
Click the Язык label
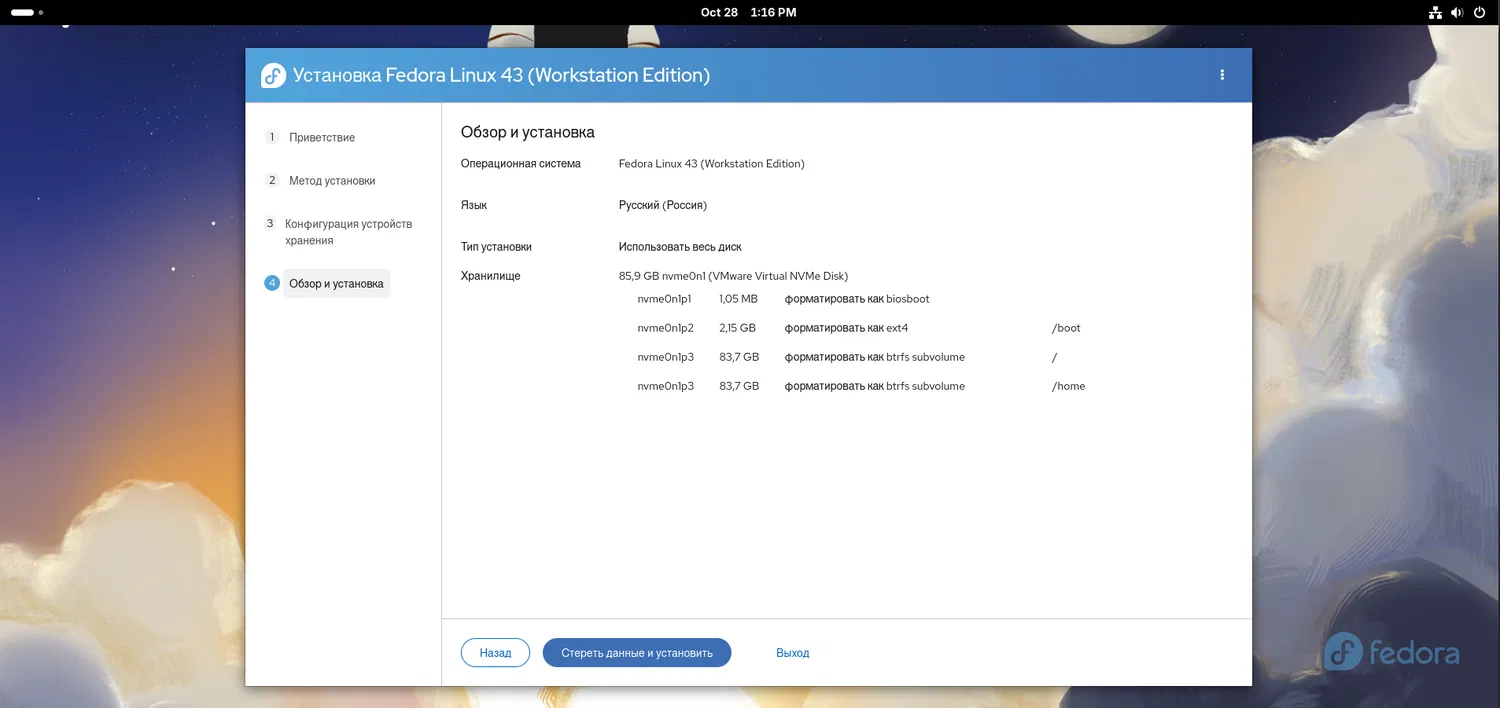474,205
